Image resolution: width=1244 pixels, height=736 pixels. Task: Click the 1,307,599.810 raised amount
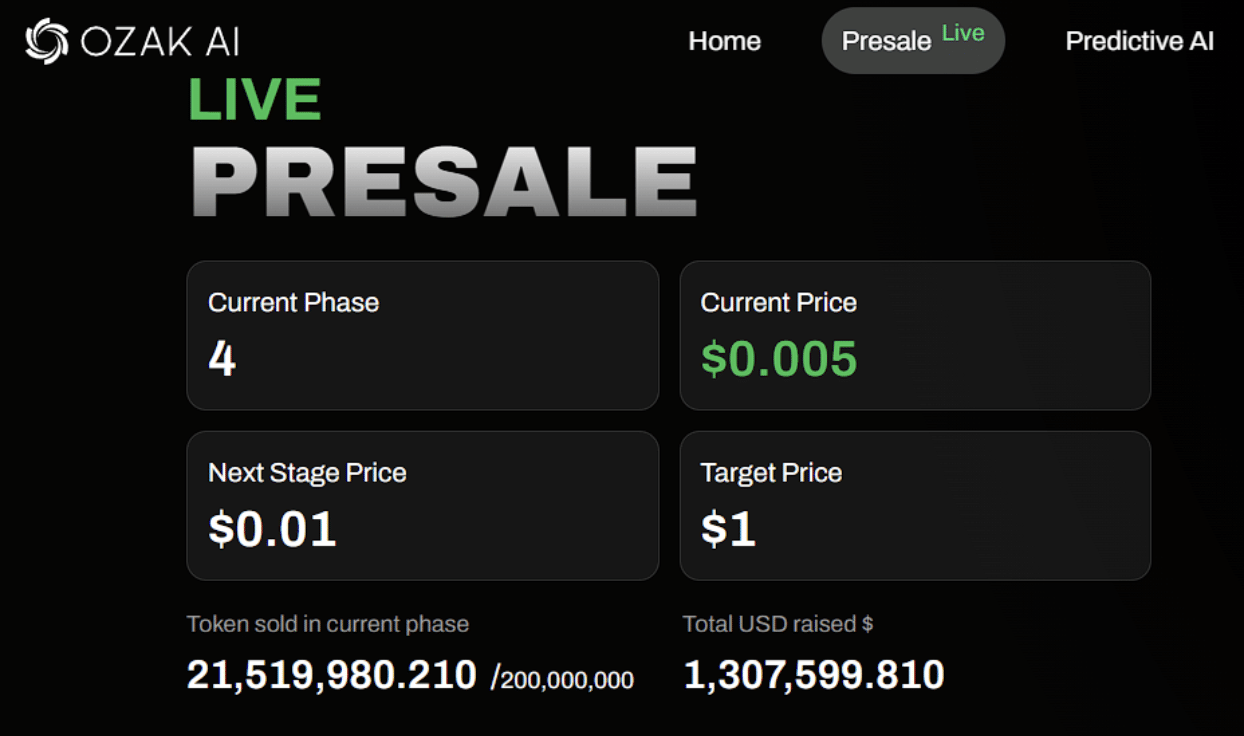(813, 673)
